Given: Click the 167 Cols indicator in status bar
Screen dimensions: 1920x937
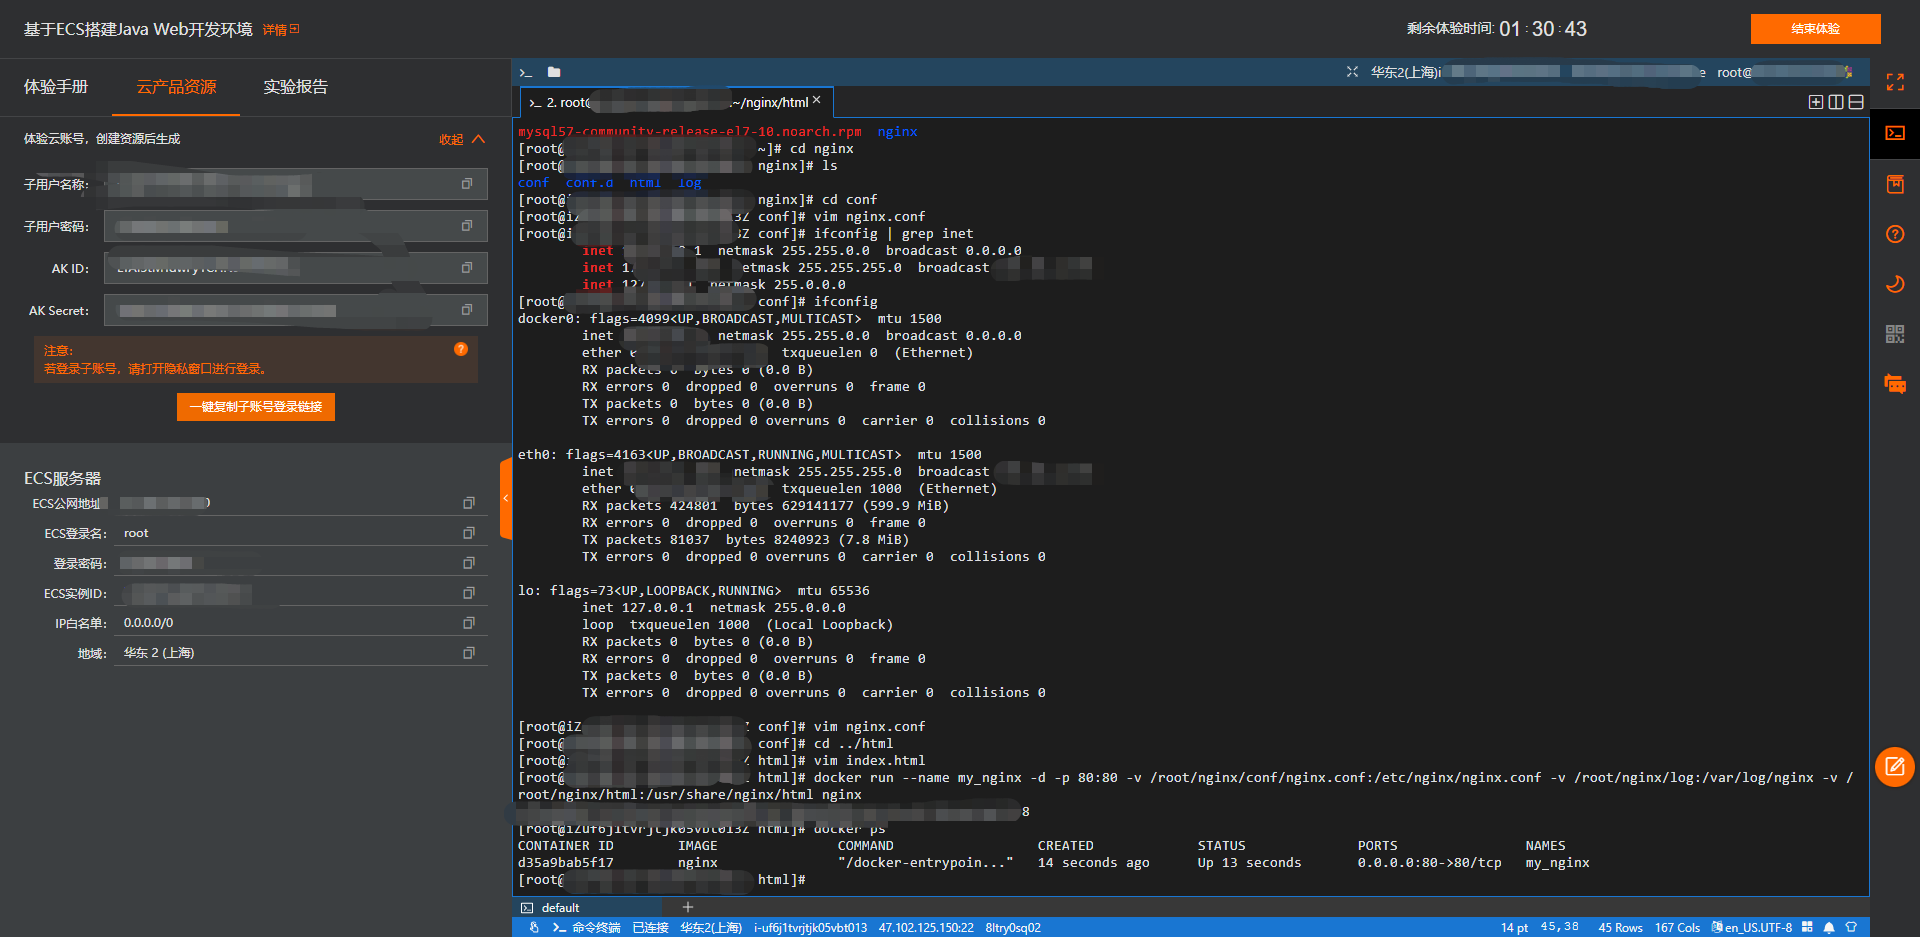Looking at the screenshot, I should tap(1677, 928).
